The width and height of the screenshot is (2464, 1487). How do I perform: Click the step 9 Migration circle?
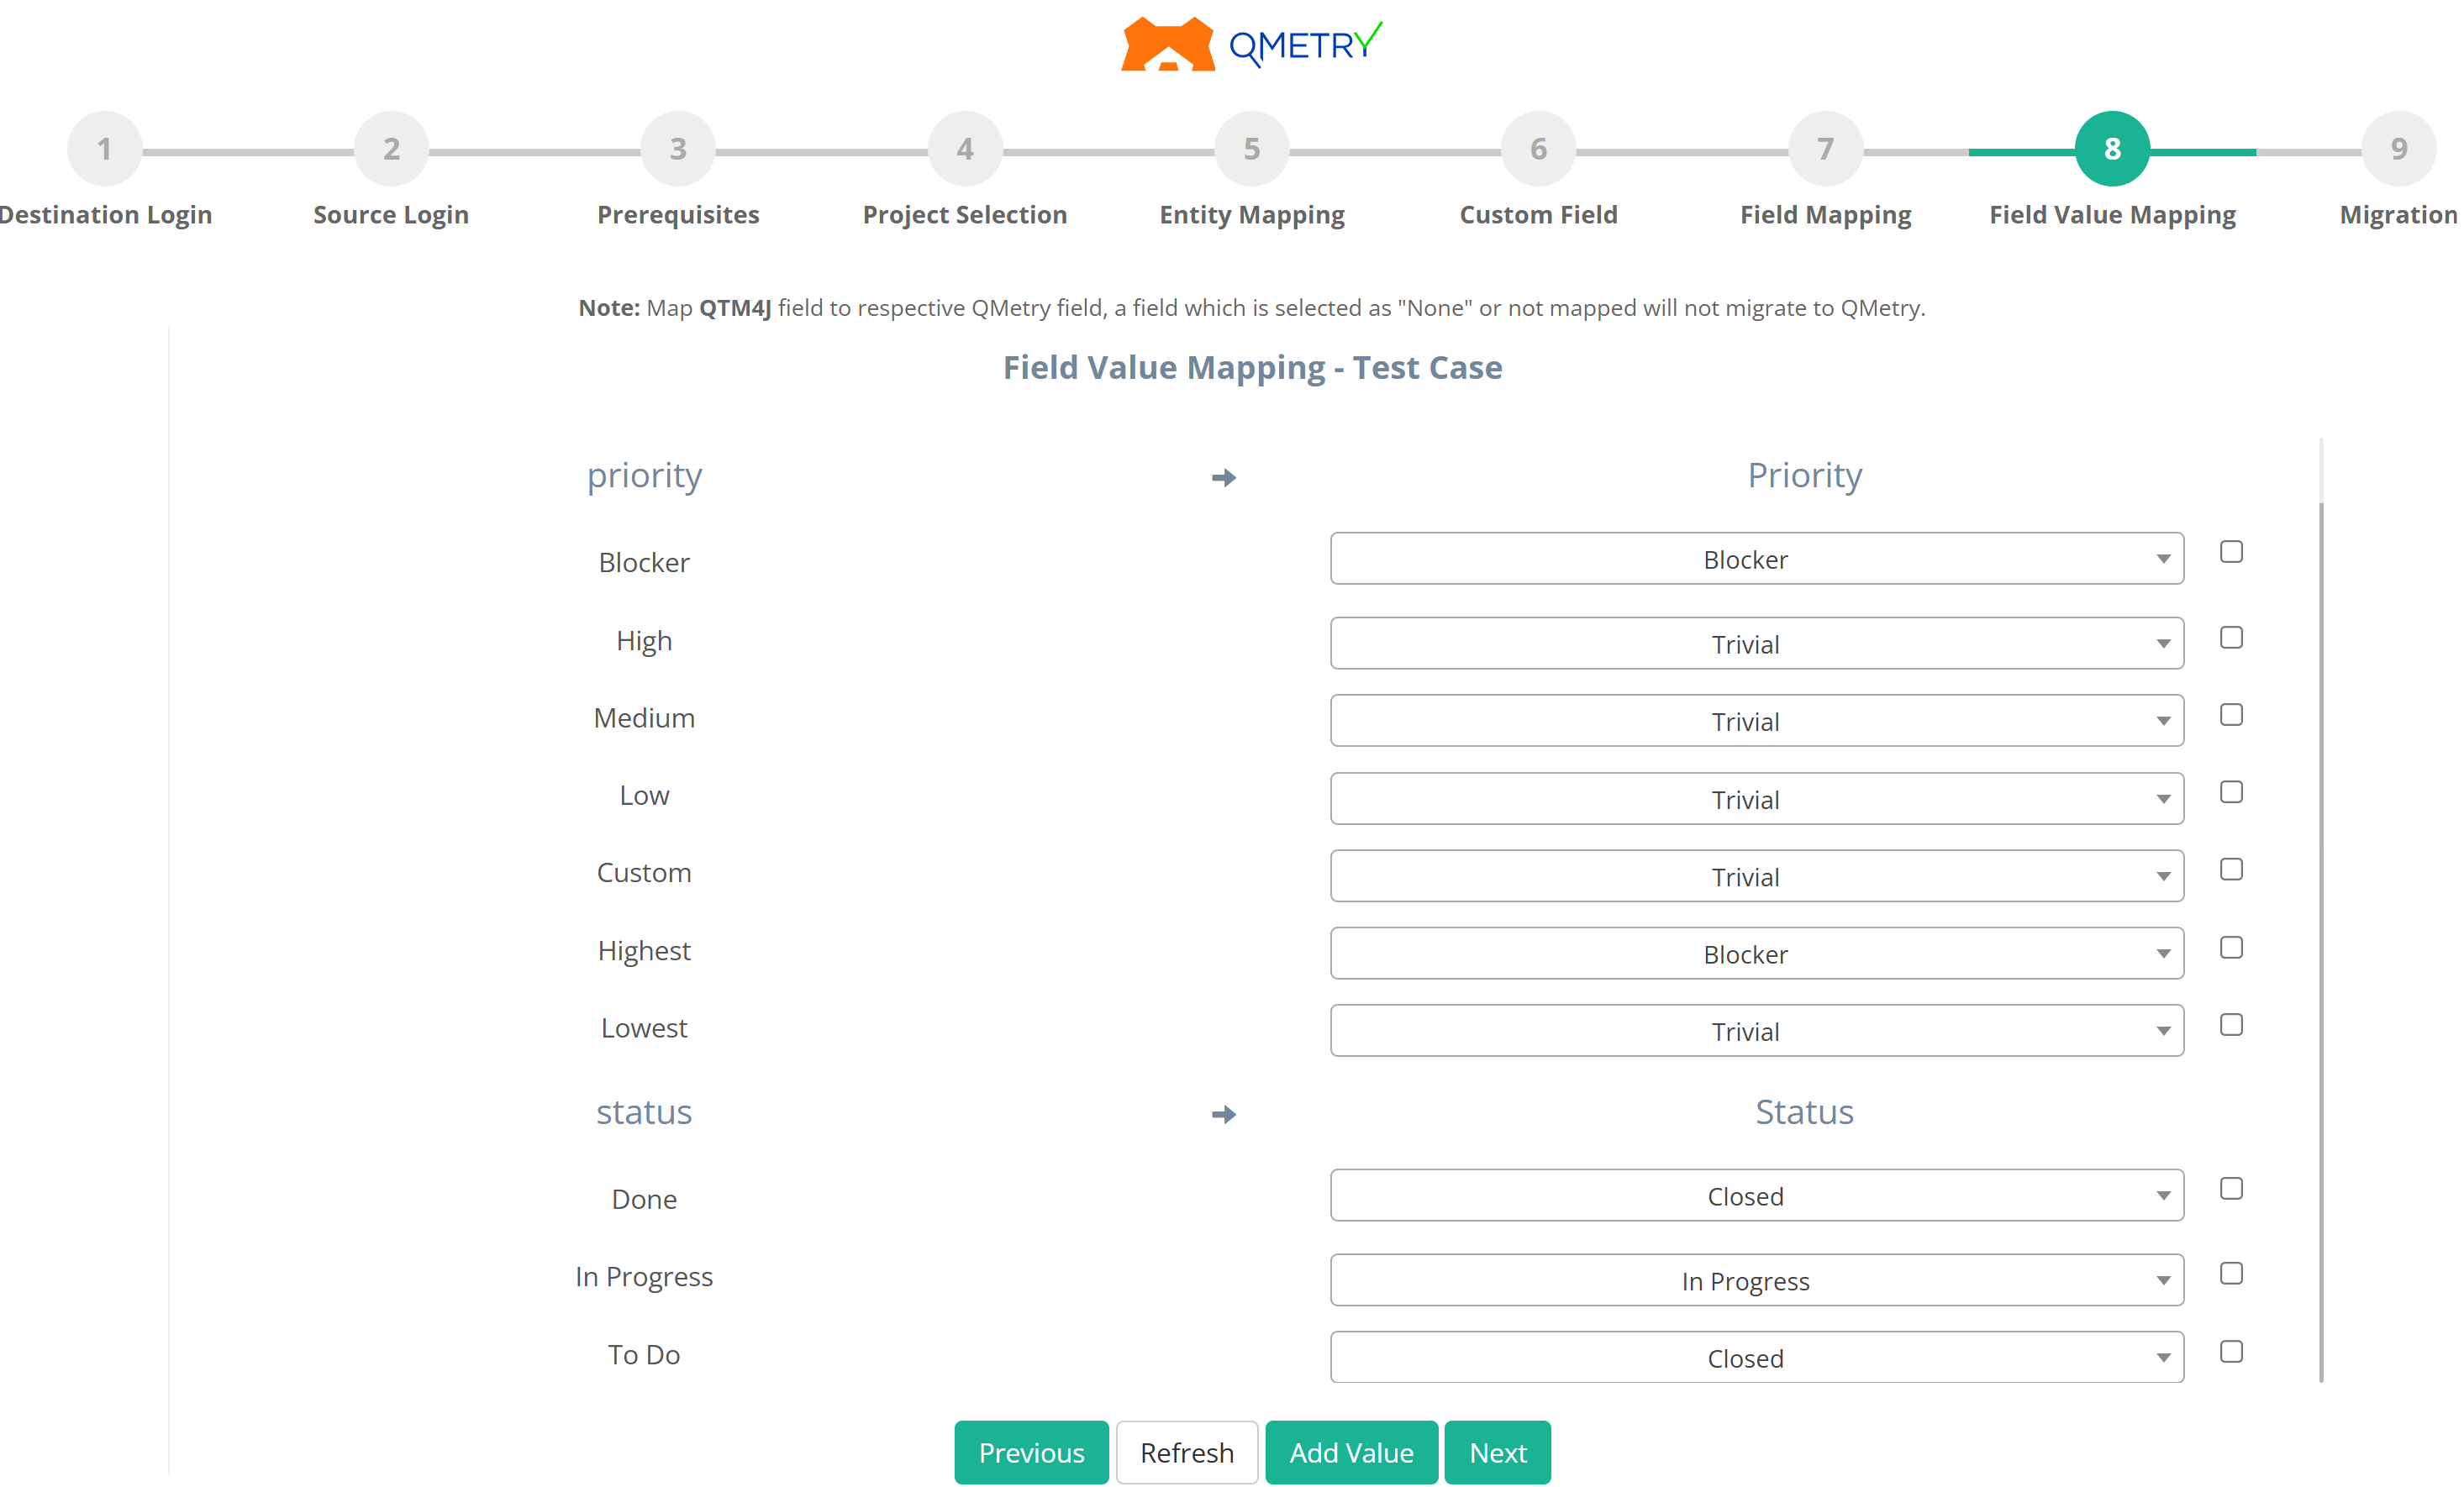pos(2399,148)
